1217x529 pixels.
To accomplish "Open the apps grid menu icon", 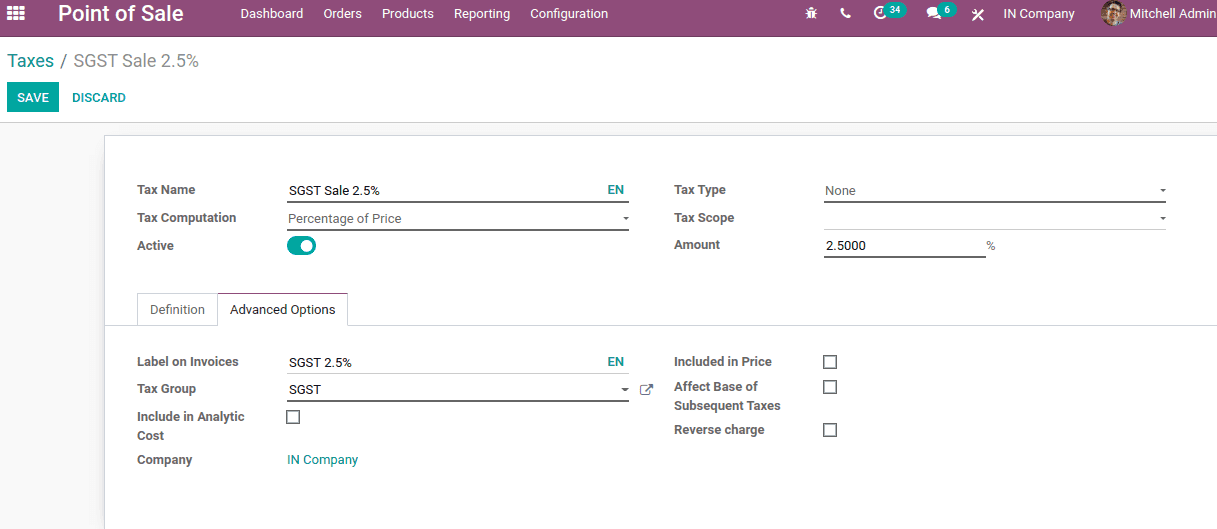I will coord(16,14).
